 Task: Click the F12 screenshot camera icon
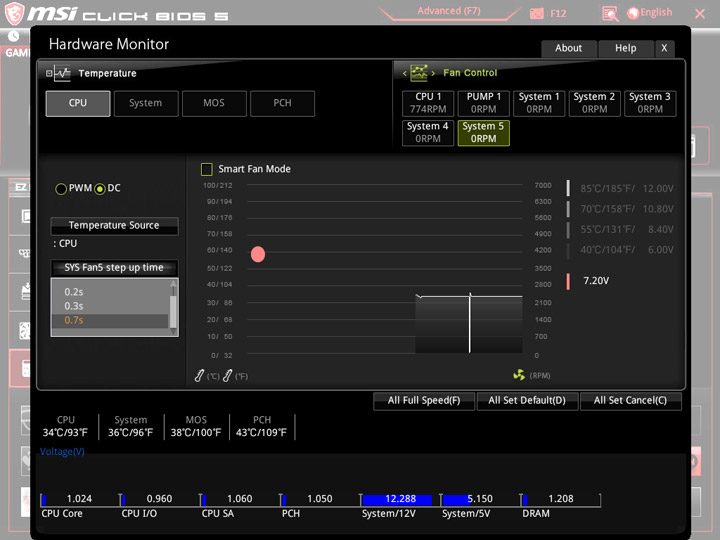[536, 13]
